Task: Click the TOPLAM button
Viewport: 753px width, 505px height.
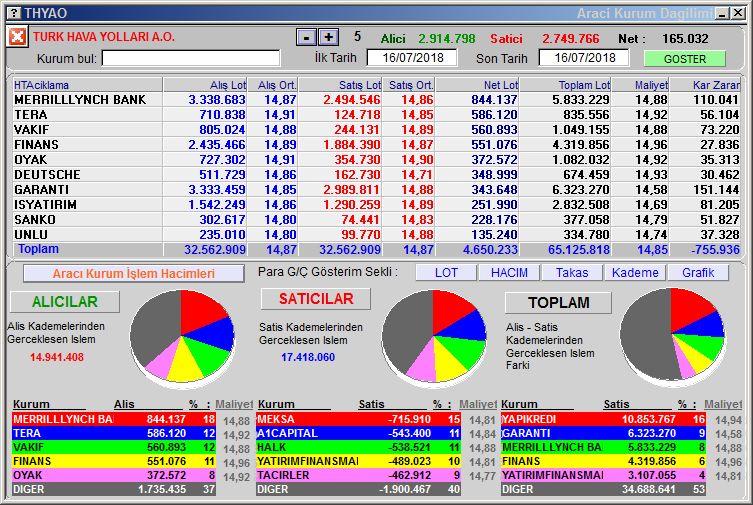Action: coord(559,302)
